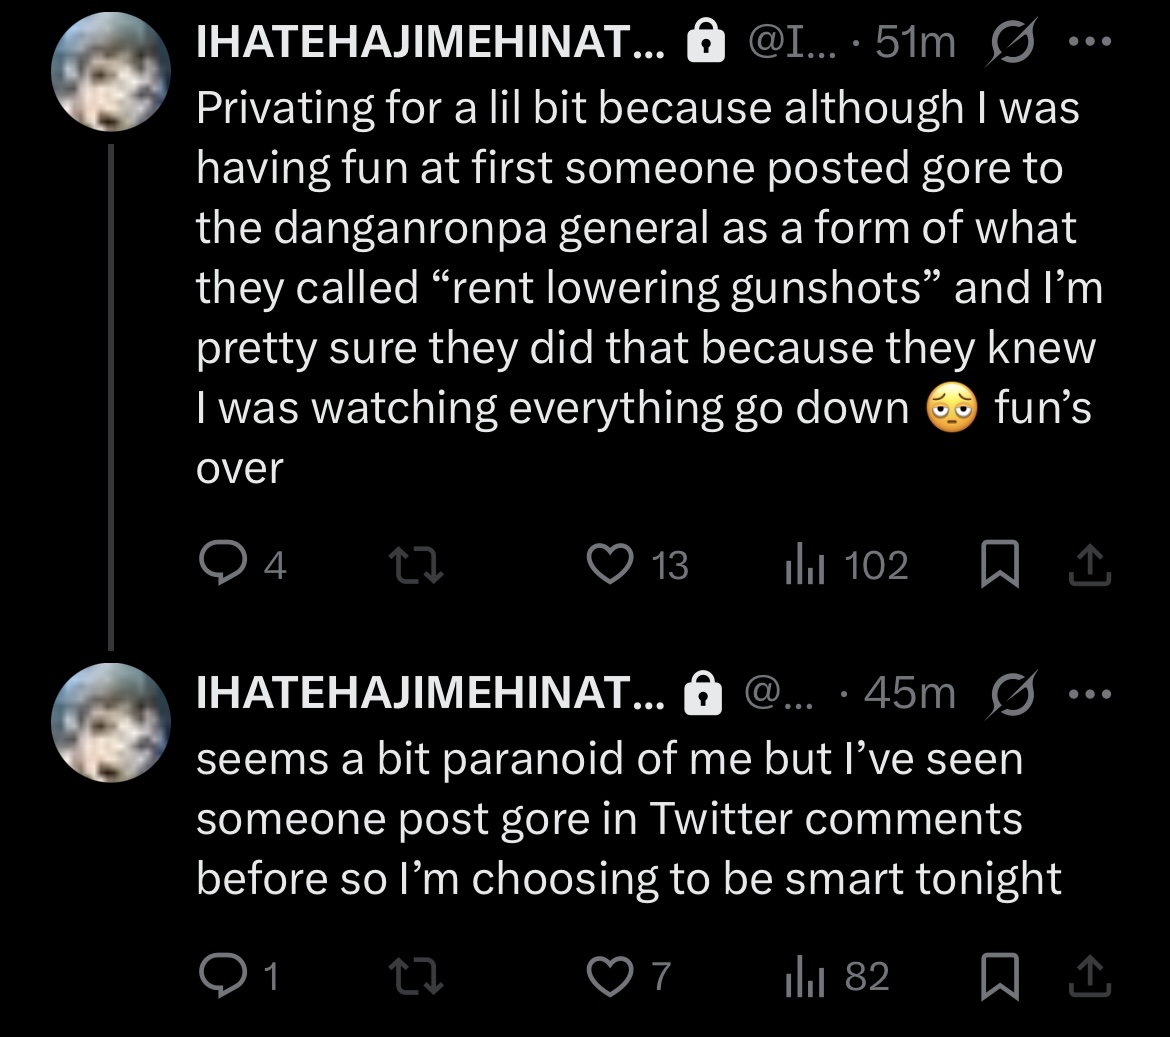
Task: Open more options menu on first tweet
Action: click(1090, 43)
